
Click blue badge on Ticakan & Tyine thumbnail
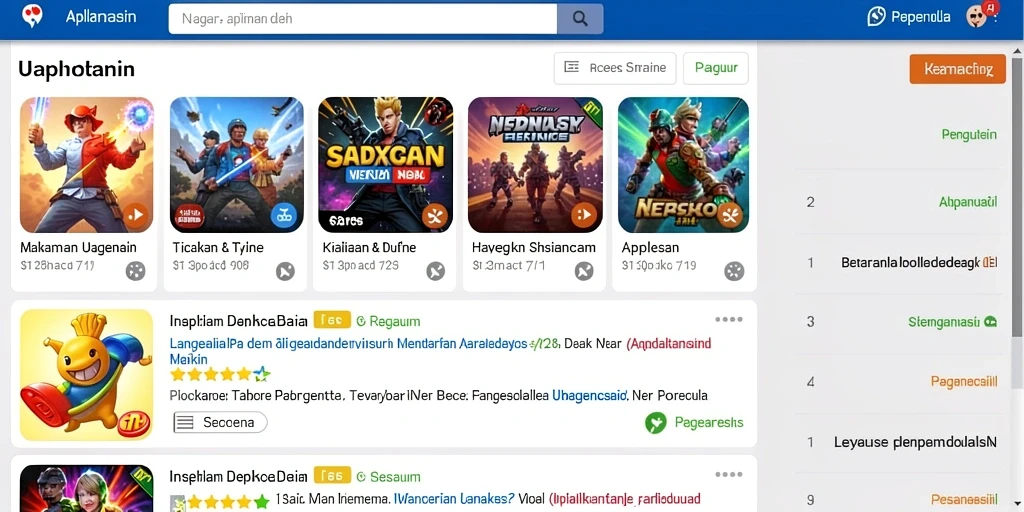tap(283, 214)
